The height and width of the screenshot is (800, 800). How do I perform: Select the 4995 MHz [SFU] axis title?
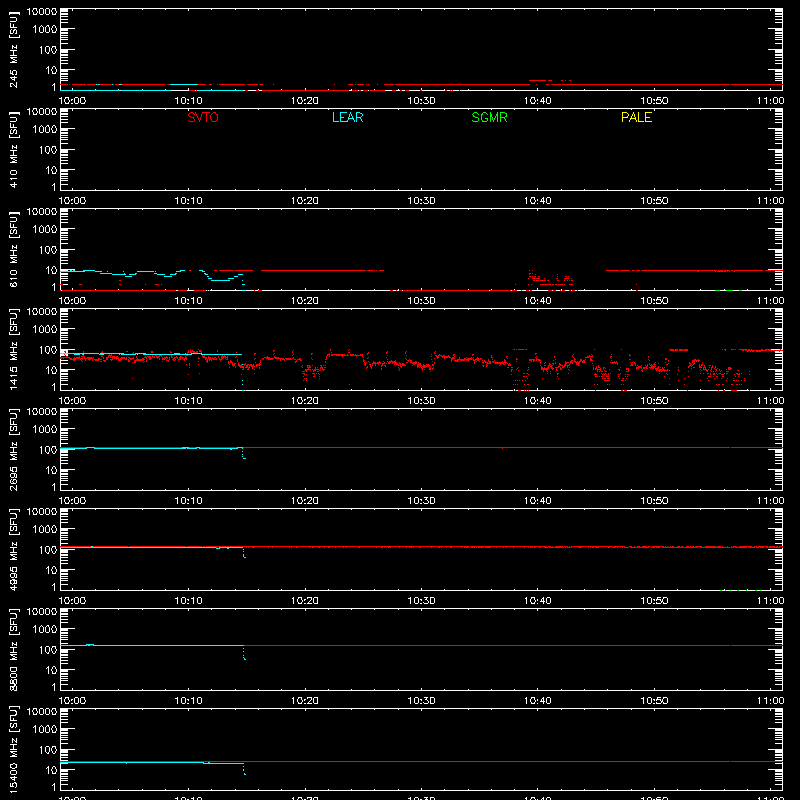click(x=13, y=549)
